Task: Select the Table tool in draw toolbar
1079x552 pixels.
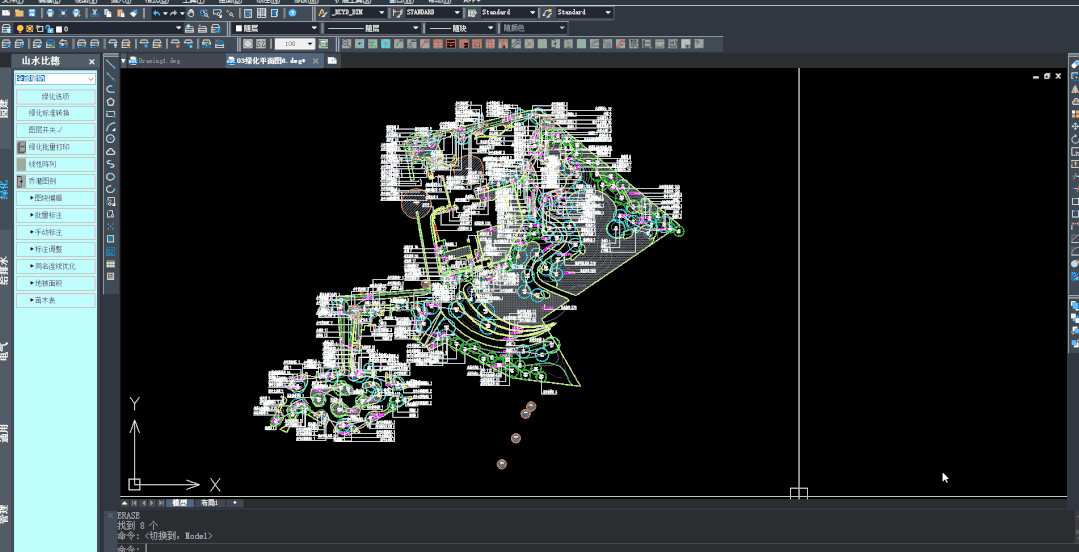Action: click(x=111, y=264)
